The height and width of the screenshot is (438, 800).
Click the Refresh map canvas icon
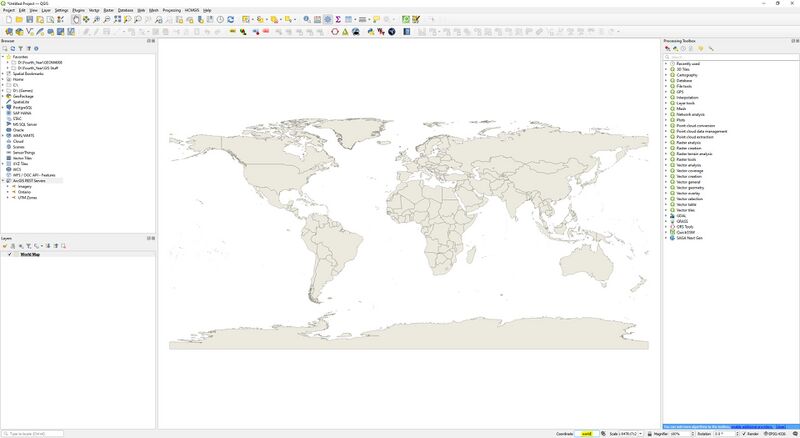231,19
